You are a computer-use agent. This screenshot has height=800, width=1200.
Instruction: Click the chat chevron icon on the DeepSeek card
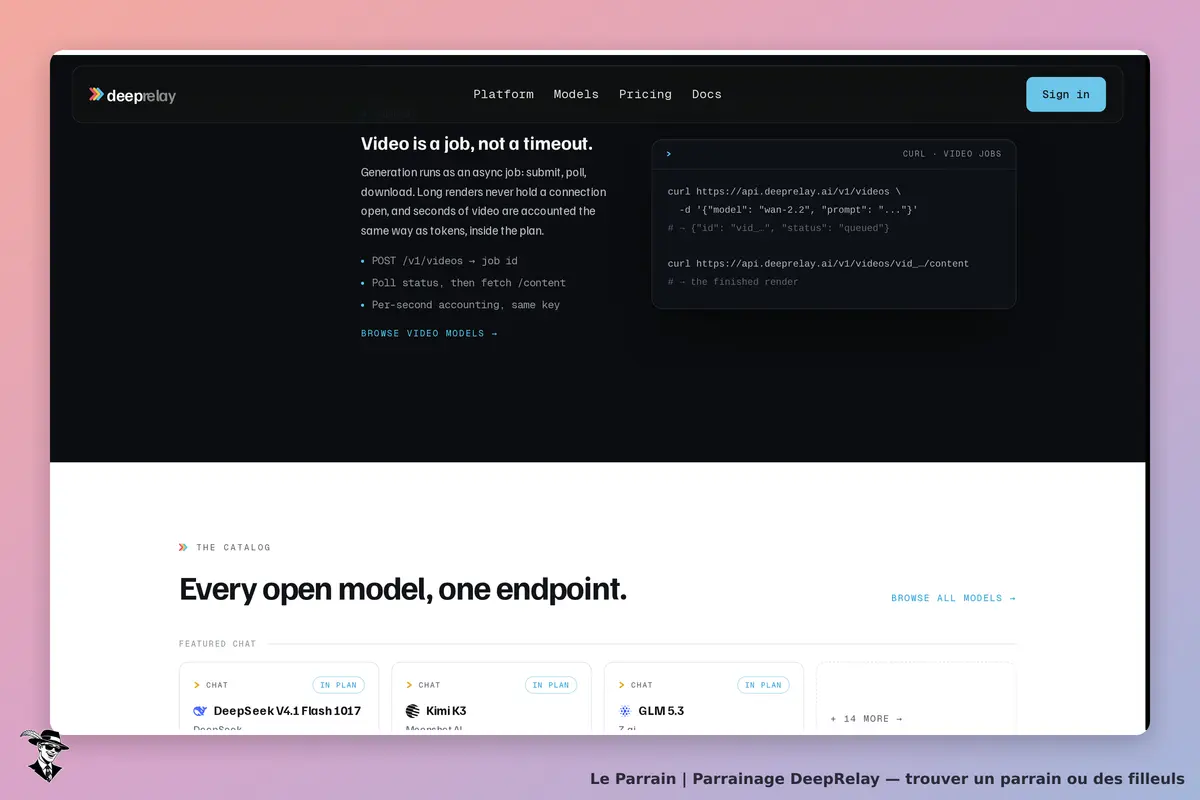[x=197, y=685]
